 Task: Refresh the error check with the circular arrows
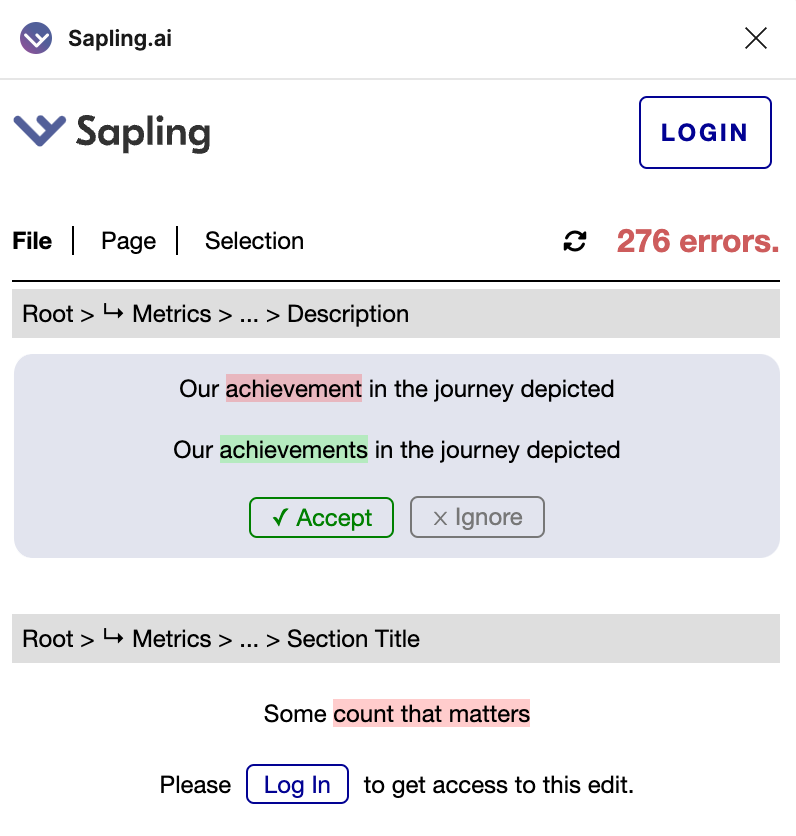coord(575,241)
